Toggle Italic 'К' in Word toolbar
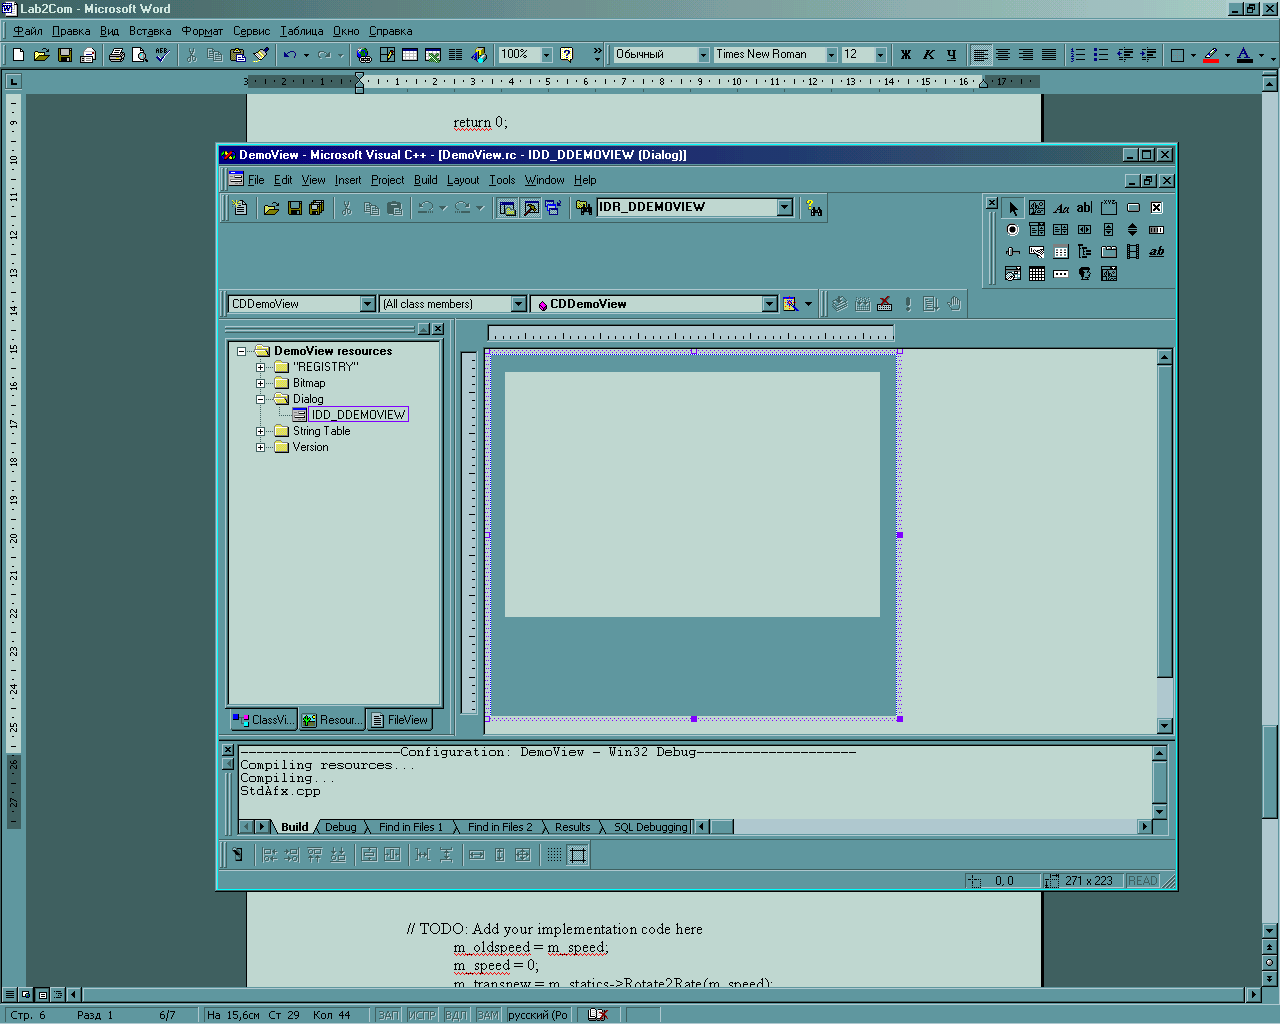The height and width of the screenshot is (1024, 1280). (928, 55)
